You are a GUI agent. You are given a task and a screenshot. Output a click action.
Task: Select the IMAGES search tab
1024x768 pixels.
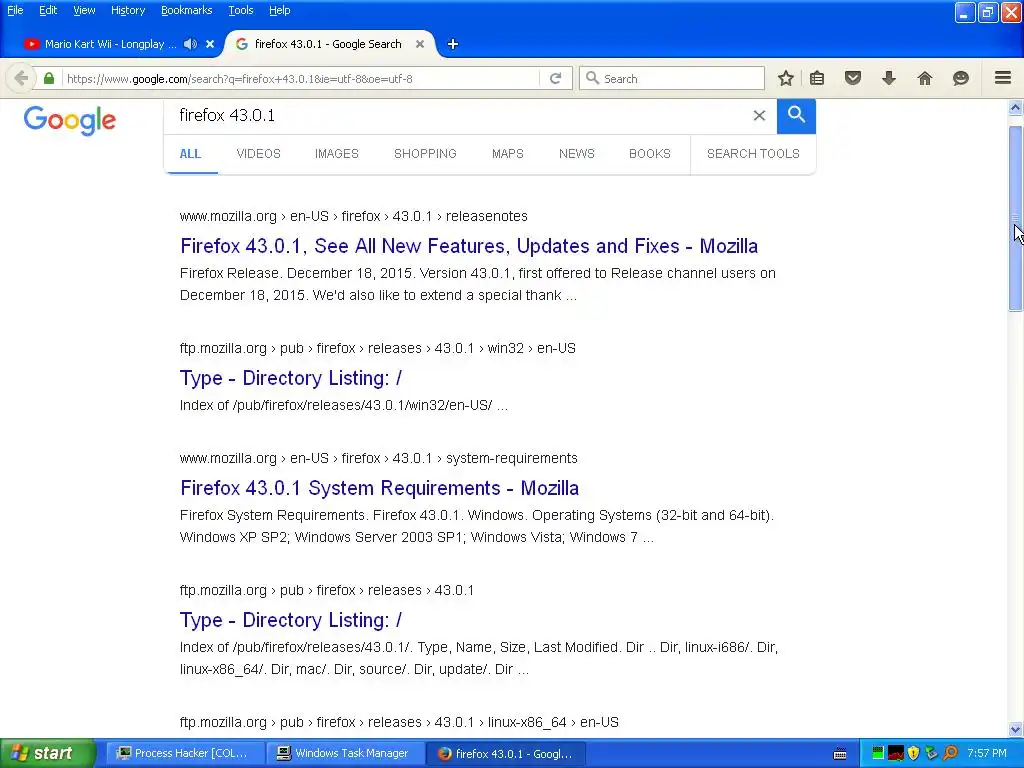point(336,153)
